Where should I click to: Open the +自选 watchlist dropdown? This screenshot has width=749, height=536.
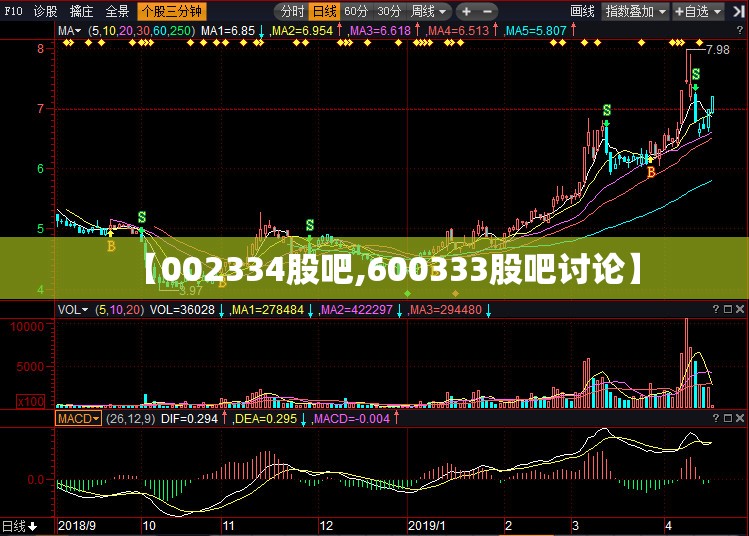click(x=698, y=11)
